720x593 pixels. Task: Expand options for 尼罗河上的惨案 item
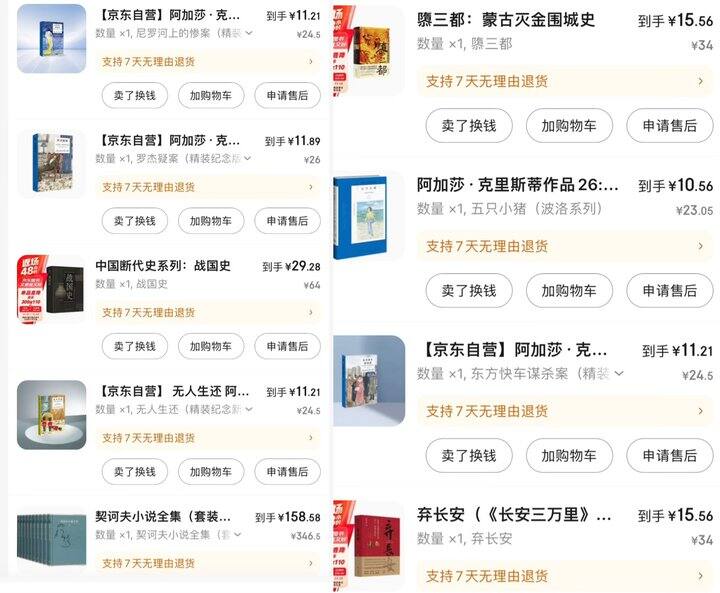[x=249, y=33]
